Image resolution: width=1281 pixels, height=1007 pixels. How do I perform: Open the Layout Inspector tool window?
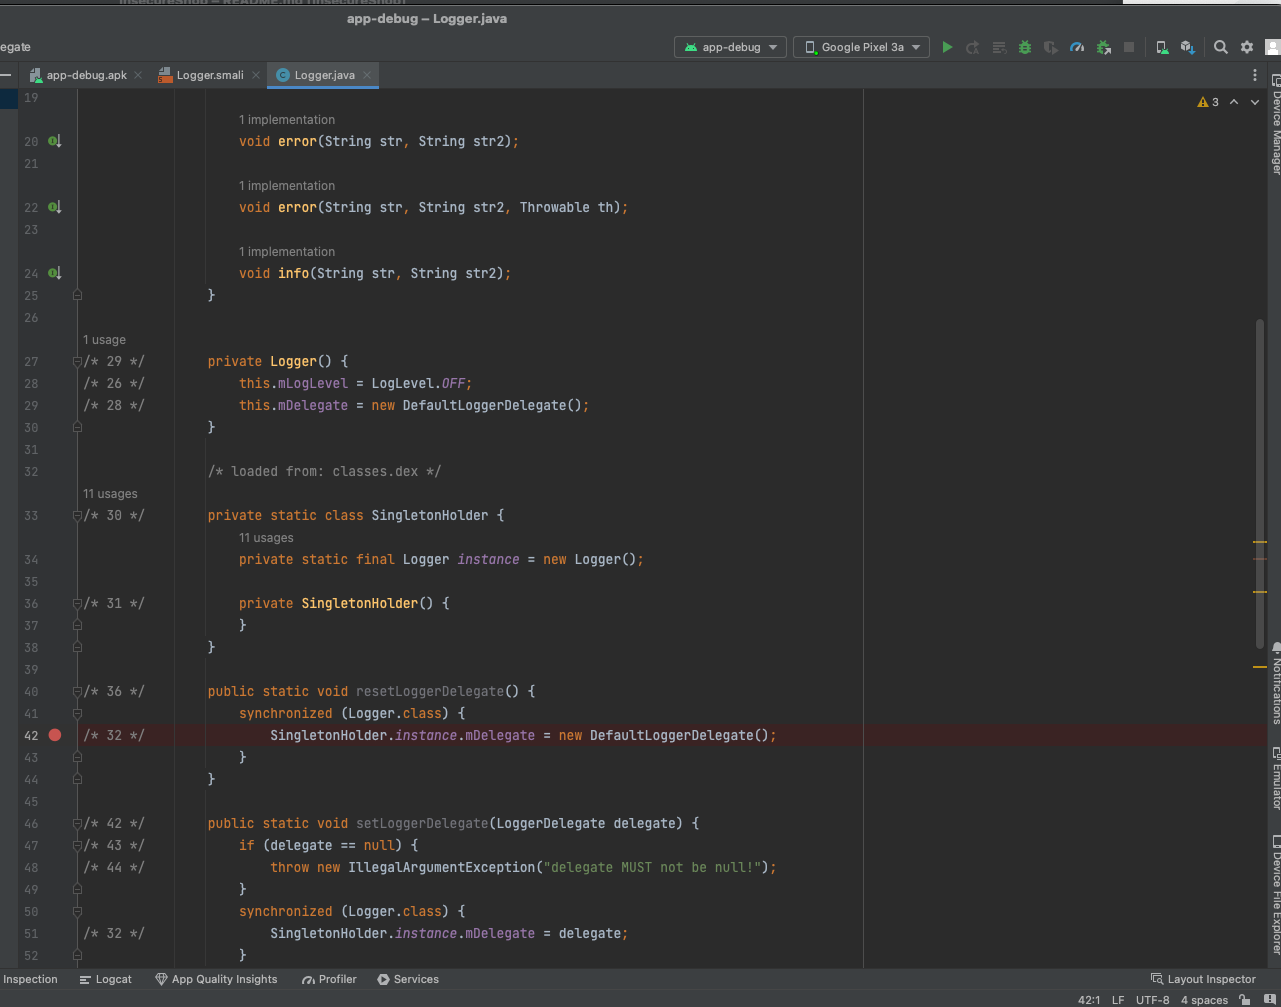1203,979
